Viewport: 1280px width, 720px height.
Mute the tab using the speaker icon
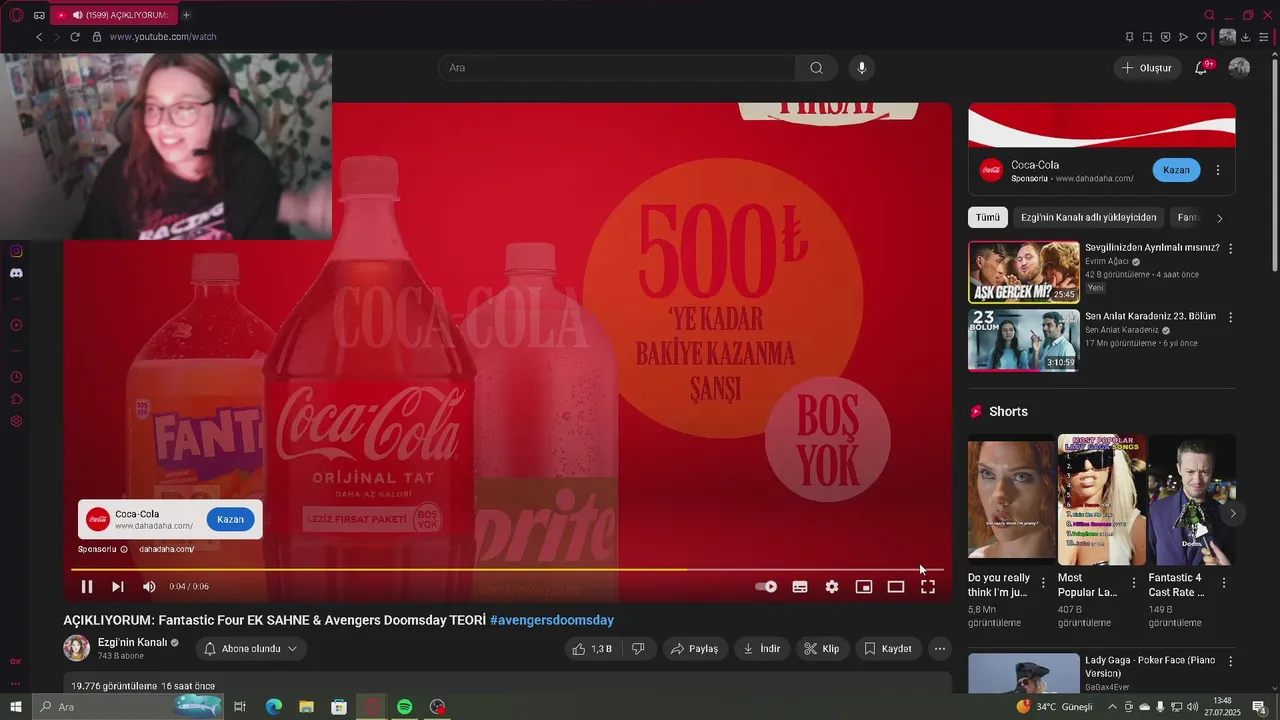click(x=77, y=15)
